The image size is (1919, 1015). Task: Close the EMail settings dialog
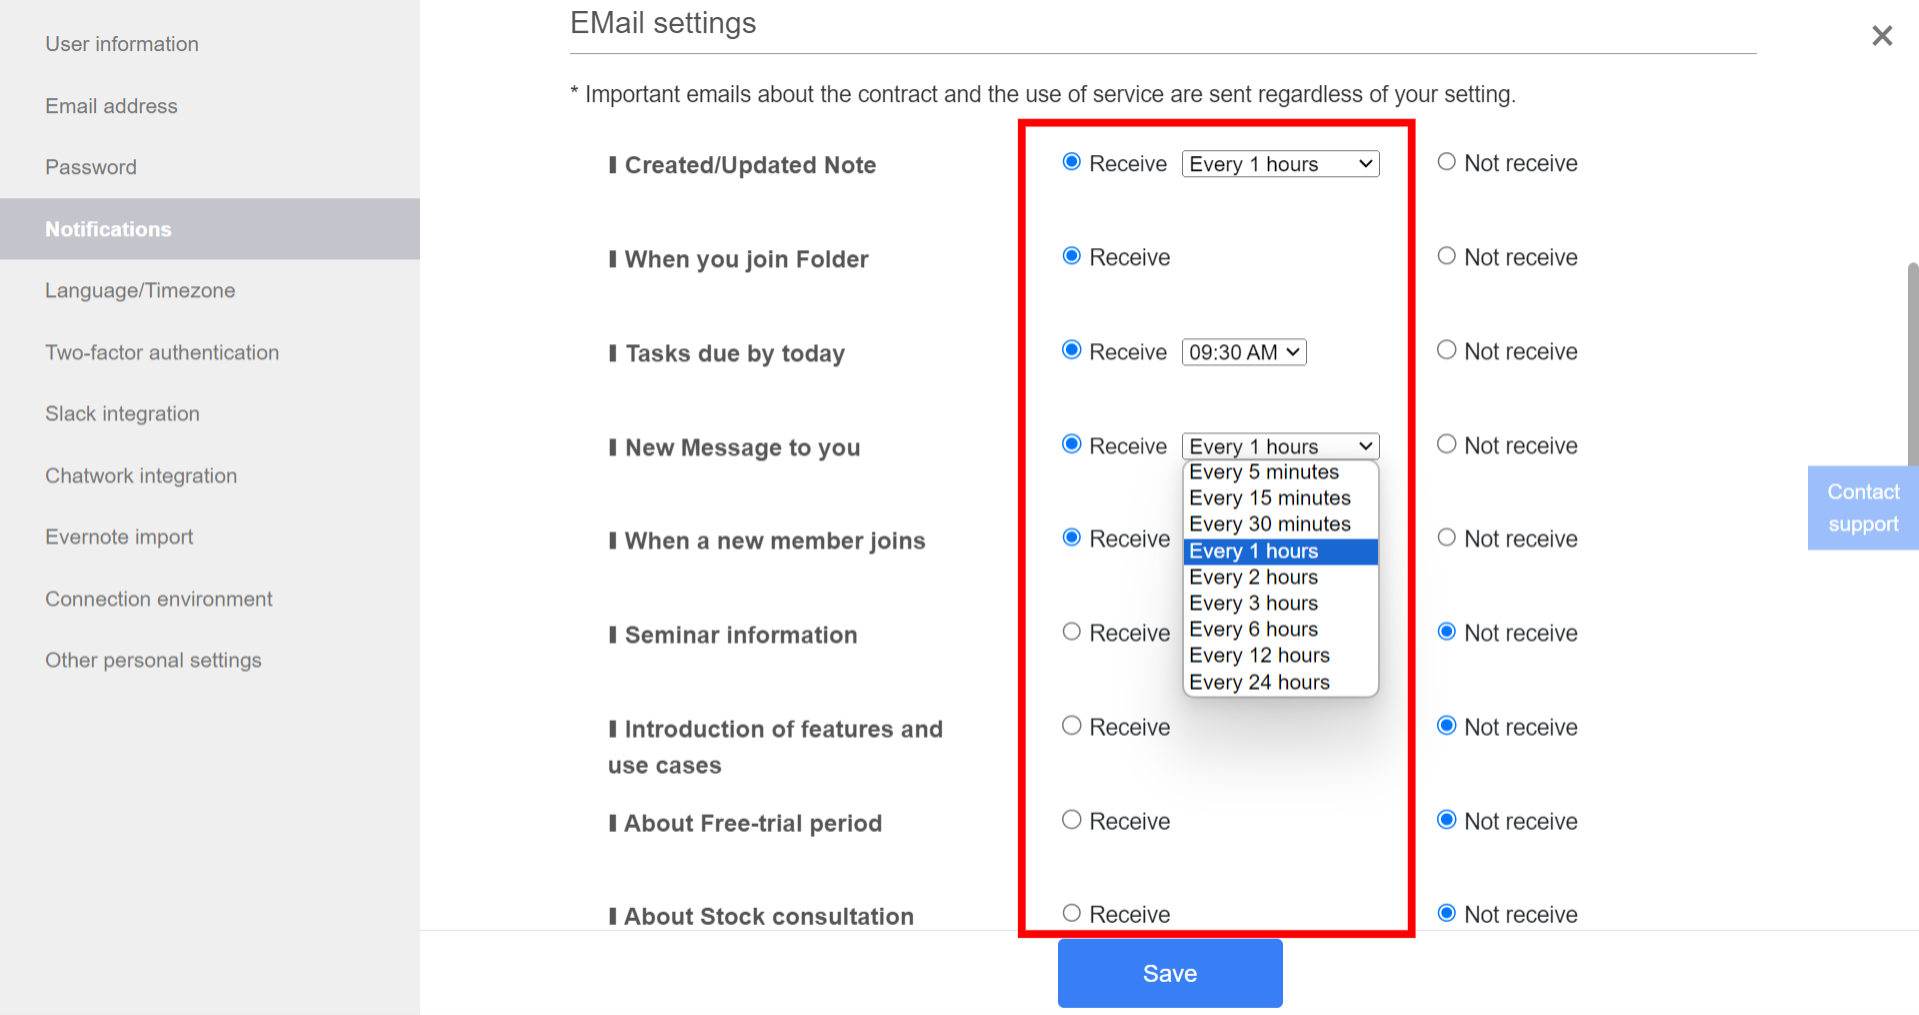tap(1882, 35)
